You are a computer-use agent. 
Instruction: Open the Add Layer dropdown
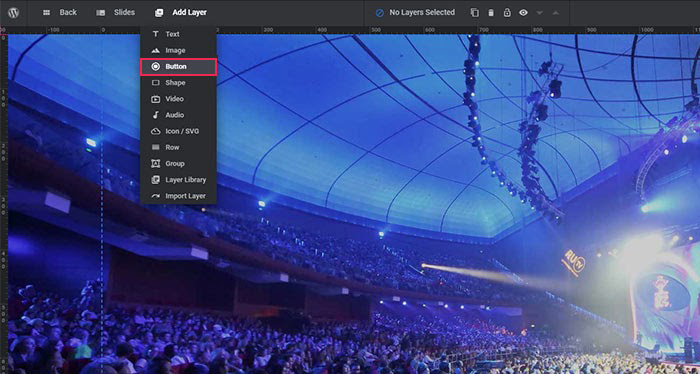(x=181, y=12)
